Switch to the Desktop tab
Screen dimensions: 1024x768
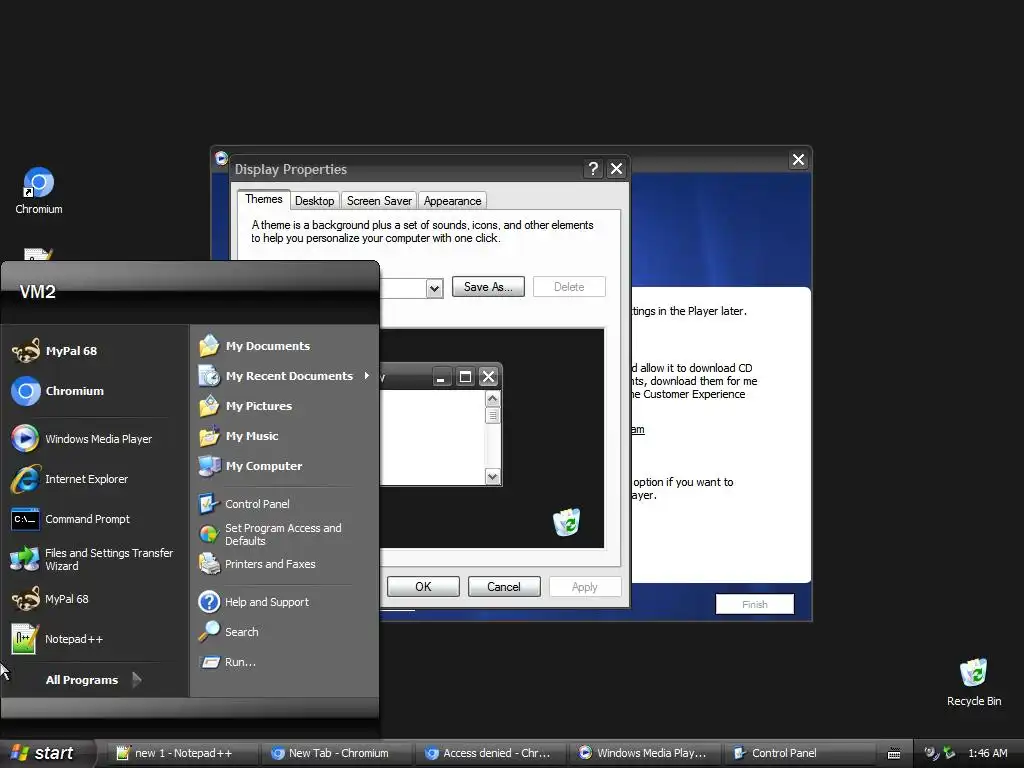(314, 201)
